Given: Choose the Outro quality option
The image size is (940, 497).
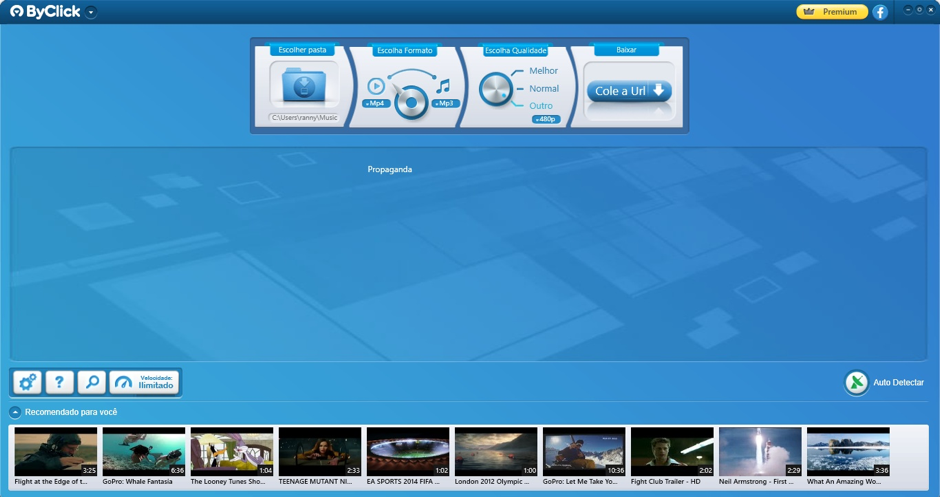Looking at the screenshot, I should 540,106.
